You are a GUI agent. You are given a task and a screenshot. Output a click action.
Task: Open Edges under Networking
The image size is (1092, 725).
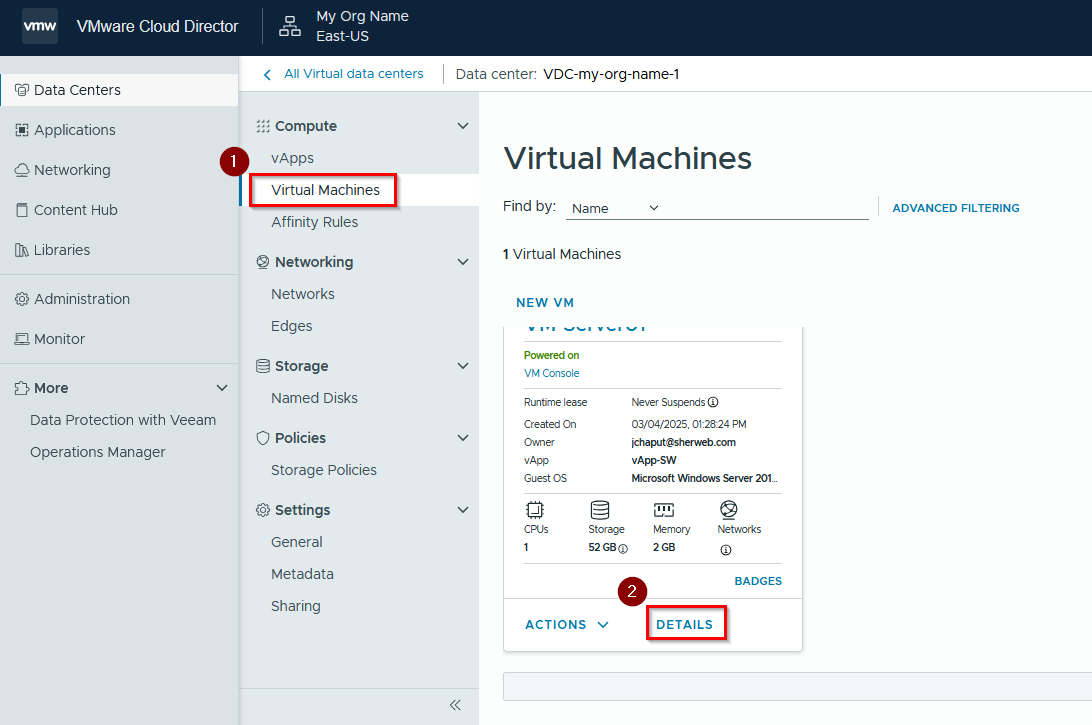[x=292, y=326]
